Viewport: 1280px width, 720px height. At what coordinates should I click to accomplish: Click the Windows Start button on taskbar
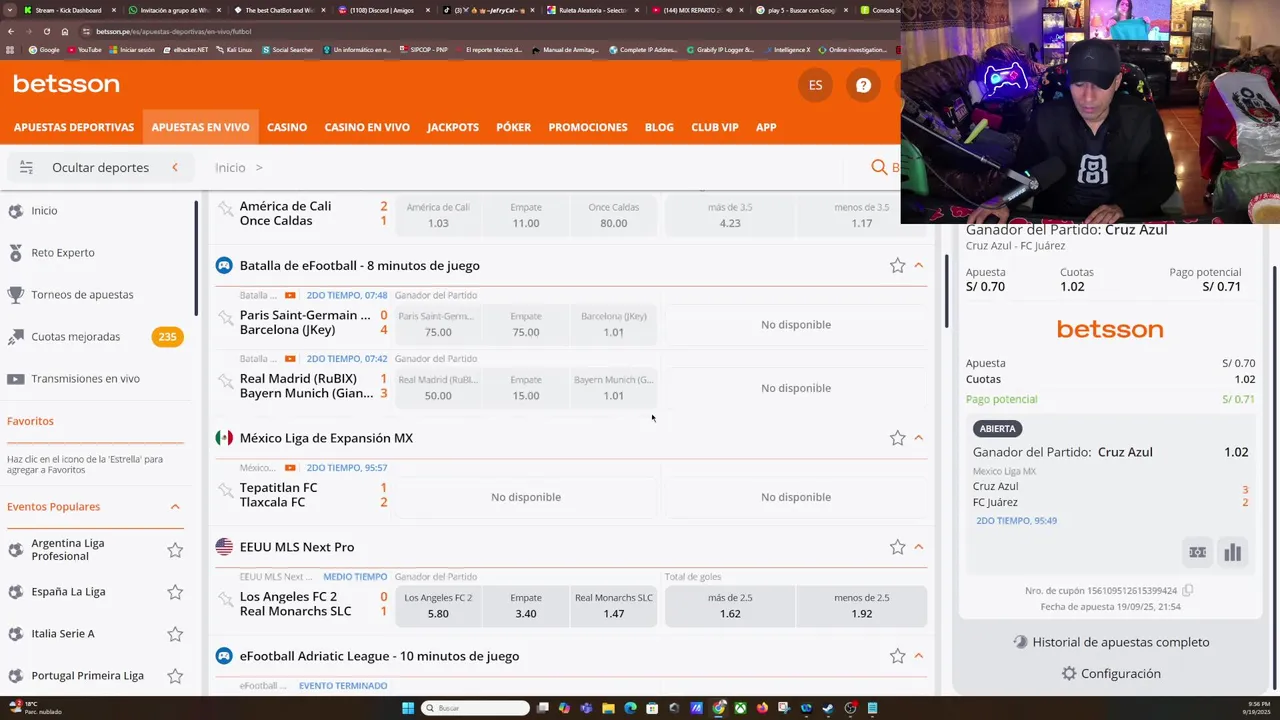(x=408, y=708)
